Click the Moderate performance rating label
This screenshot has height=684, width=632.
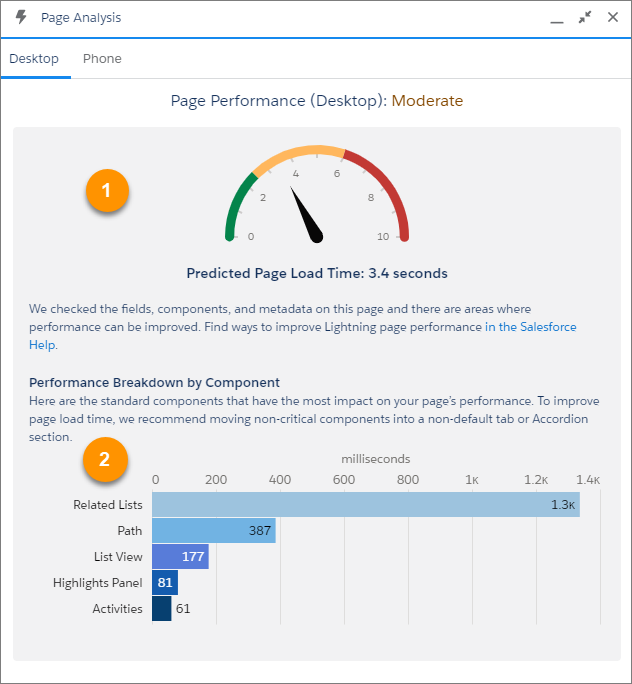(x=427, y=101)
